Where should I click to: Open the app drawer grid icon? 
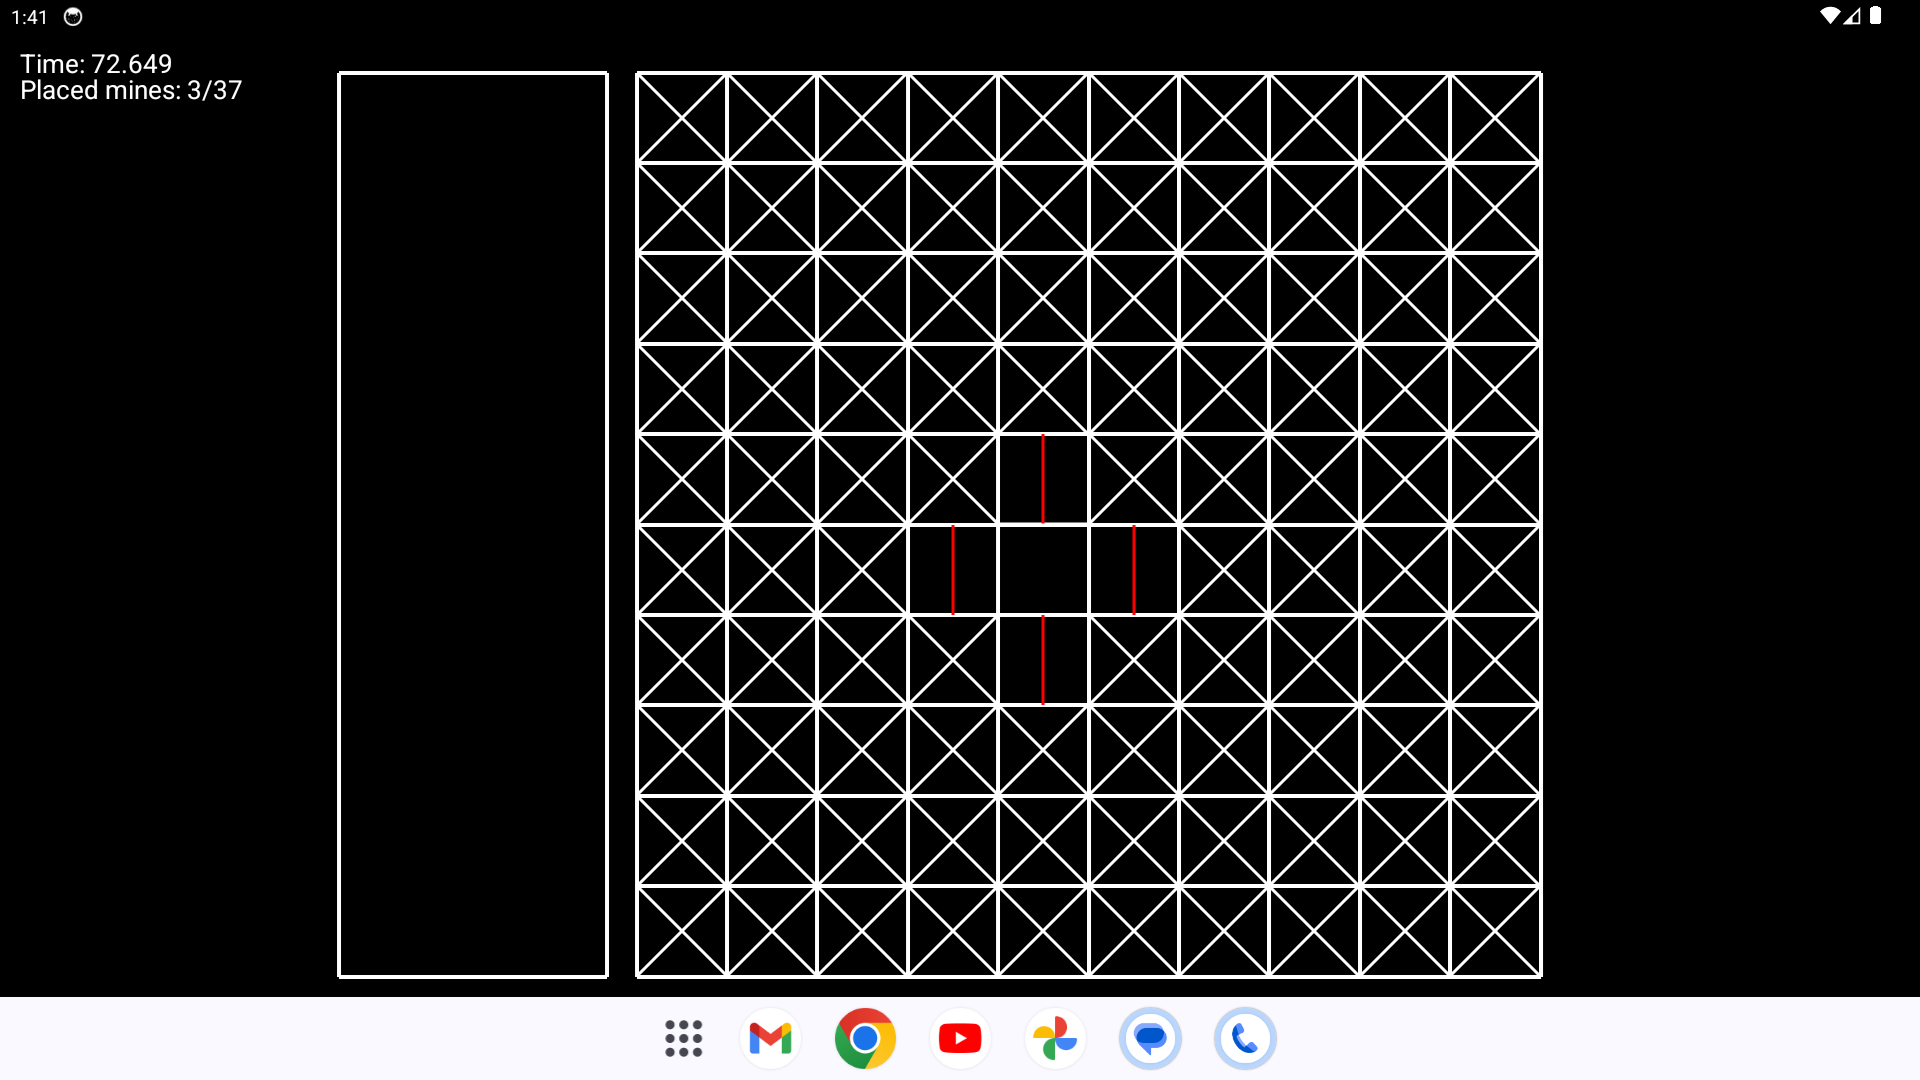point(684,1039)
